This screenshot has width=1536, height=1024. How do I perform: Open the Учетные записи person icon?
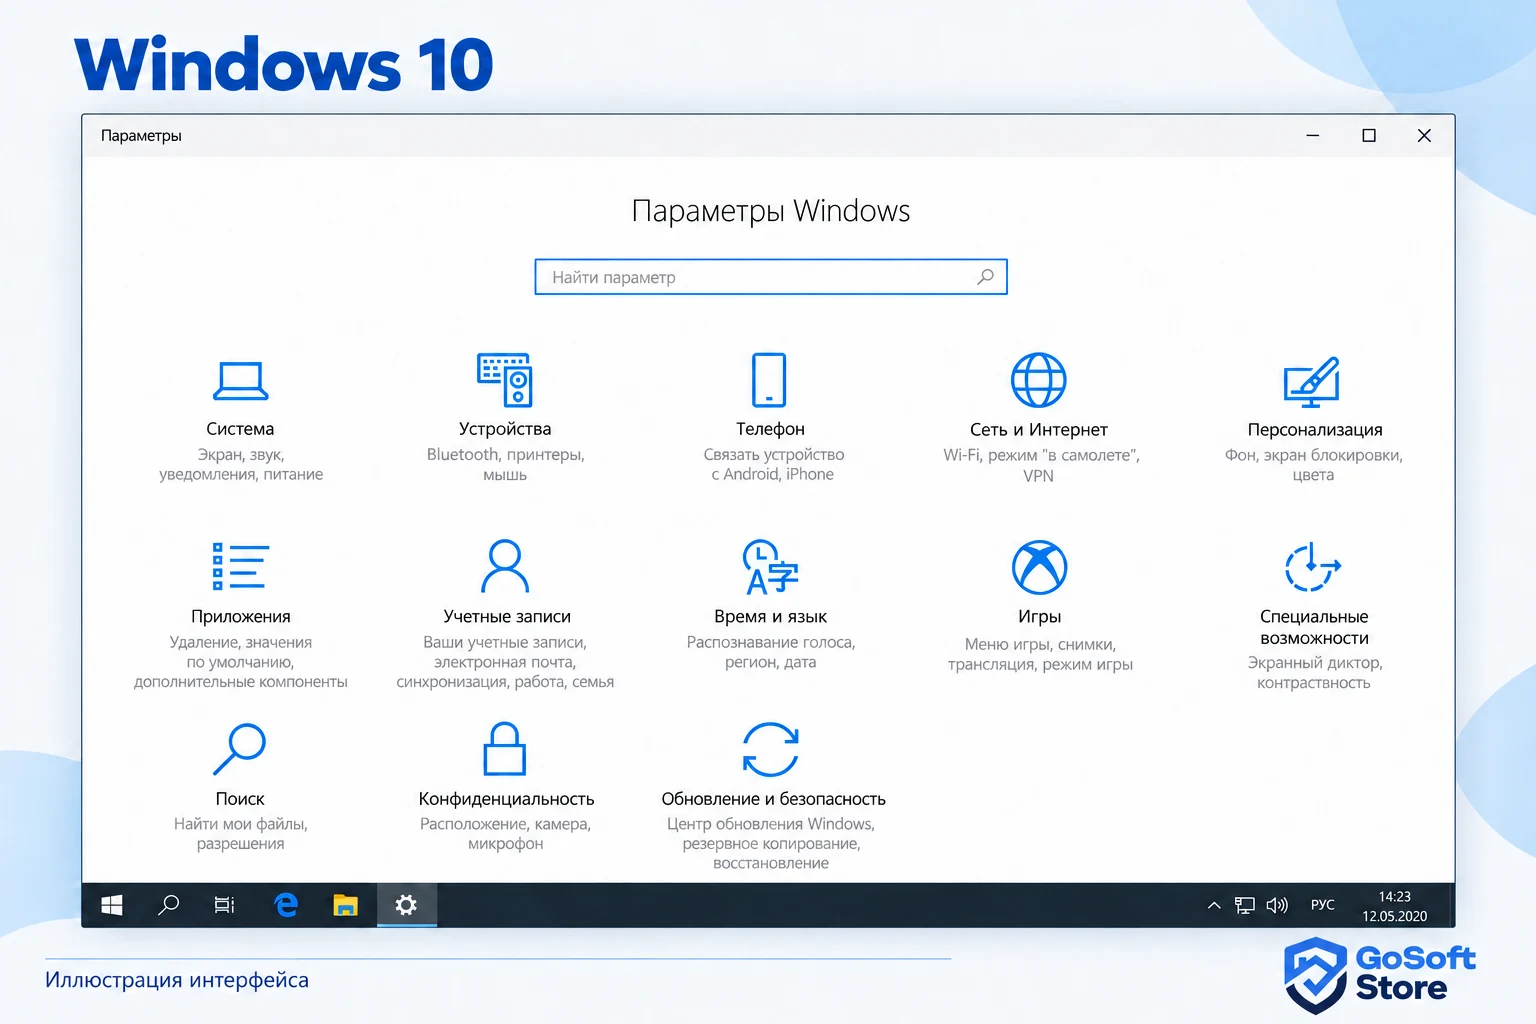click(505, 566)
